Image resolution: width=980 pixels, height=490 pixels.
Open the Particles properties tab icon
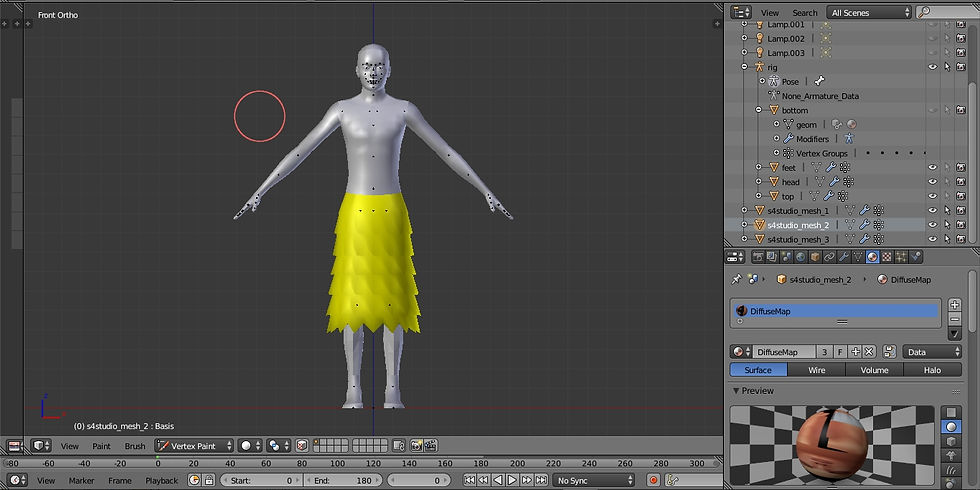[901, 257]
